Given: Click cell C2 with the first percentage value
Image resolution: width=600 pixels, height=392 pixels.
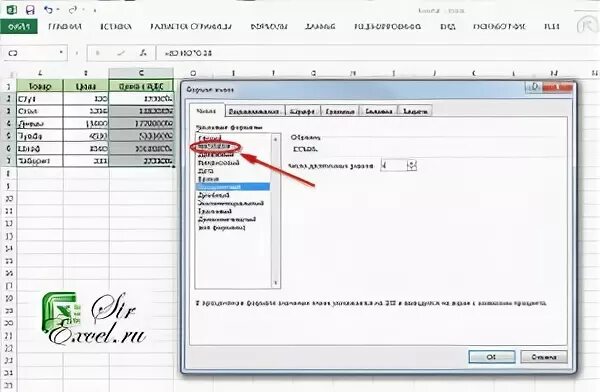Looking at the screenshot, I should pos(141,98).
